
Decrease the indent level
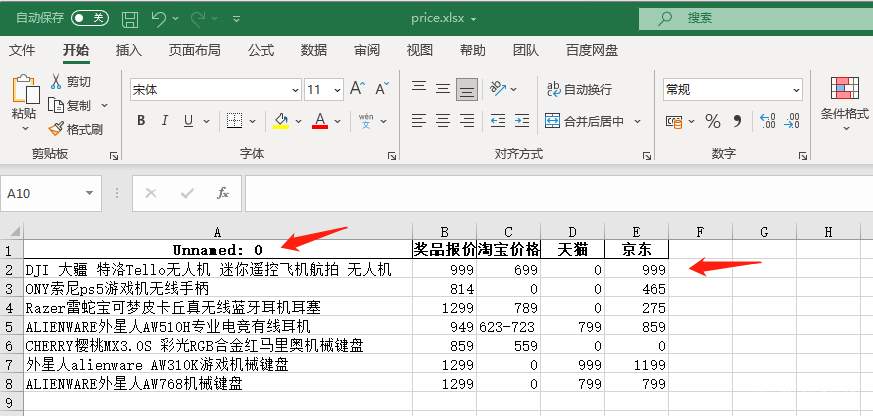pyautogui.click(x=498, y=120)
